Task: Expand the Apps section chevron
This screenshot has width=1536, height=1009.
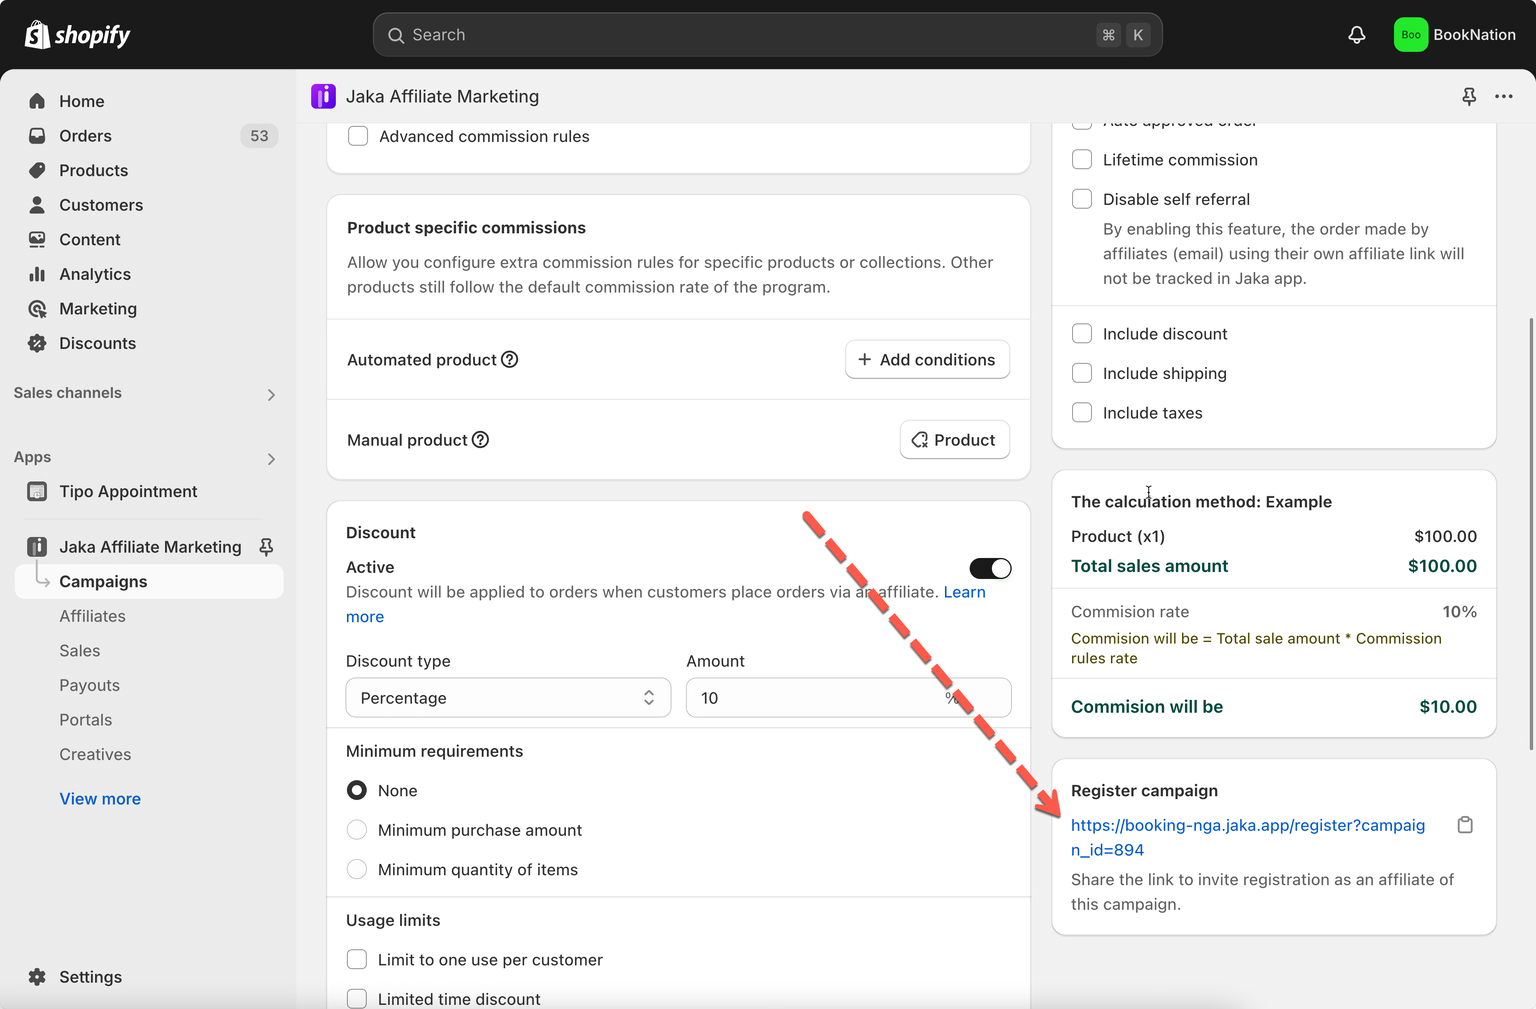Action: [x=271, y=459]
